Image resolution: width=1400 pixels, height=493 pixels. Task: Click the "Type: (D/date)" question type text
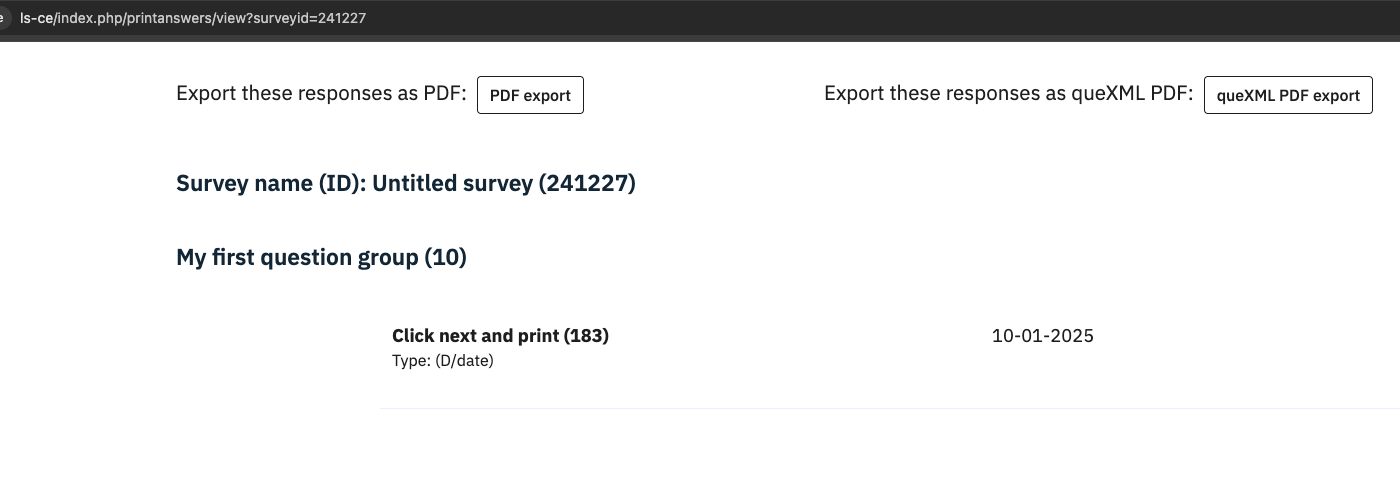click(442, 361)
